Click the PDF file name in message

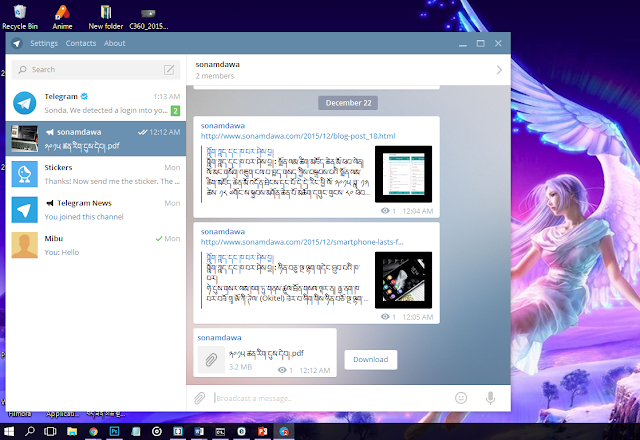pos(266,353)
